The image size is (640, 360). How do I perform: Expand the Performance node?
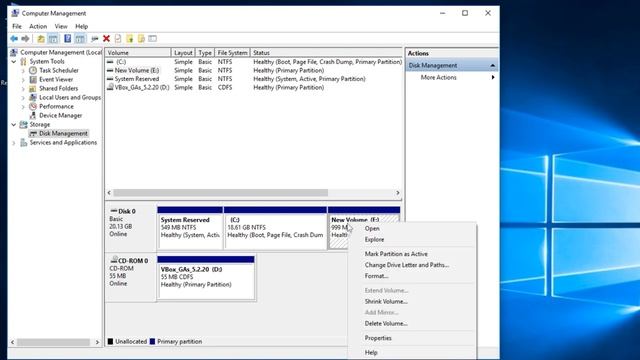pyautogui.click(x=23, y=106)
